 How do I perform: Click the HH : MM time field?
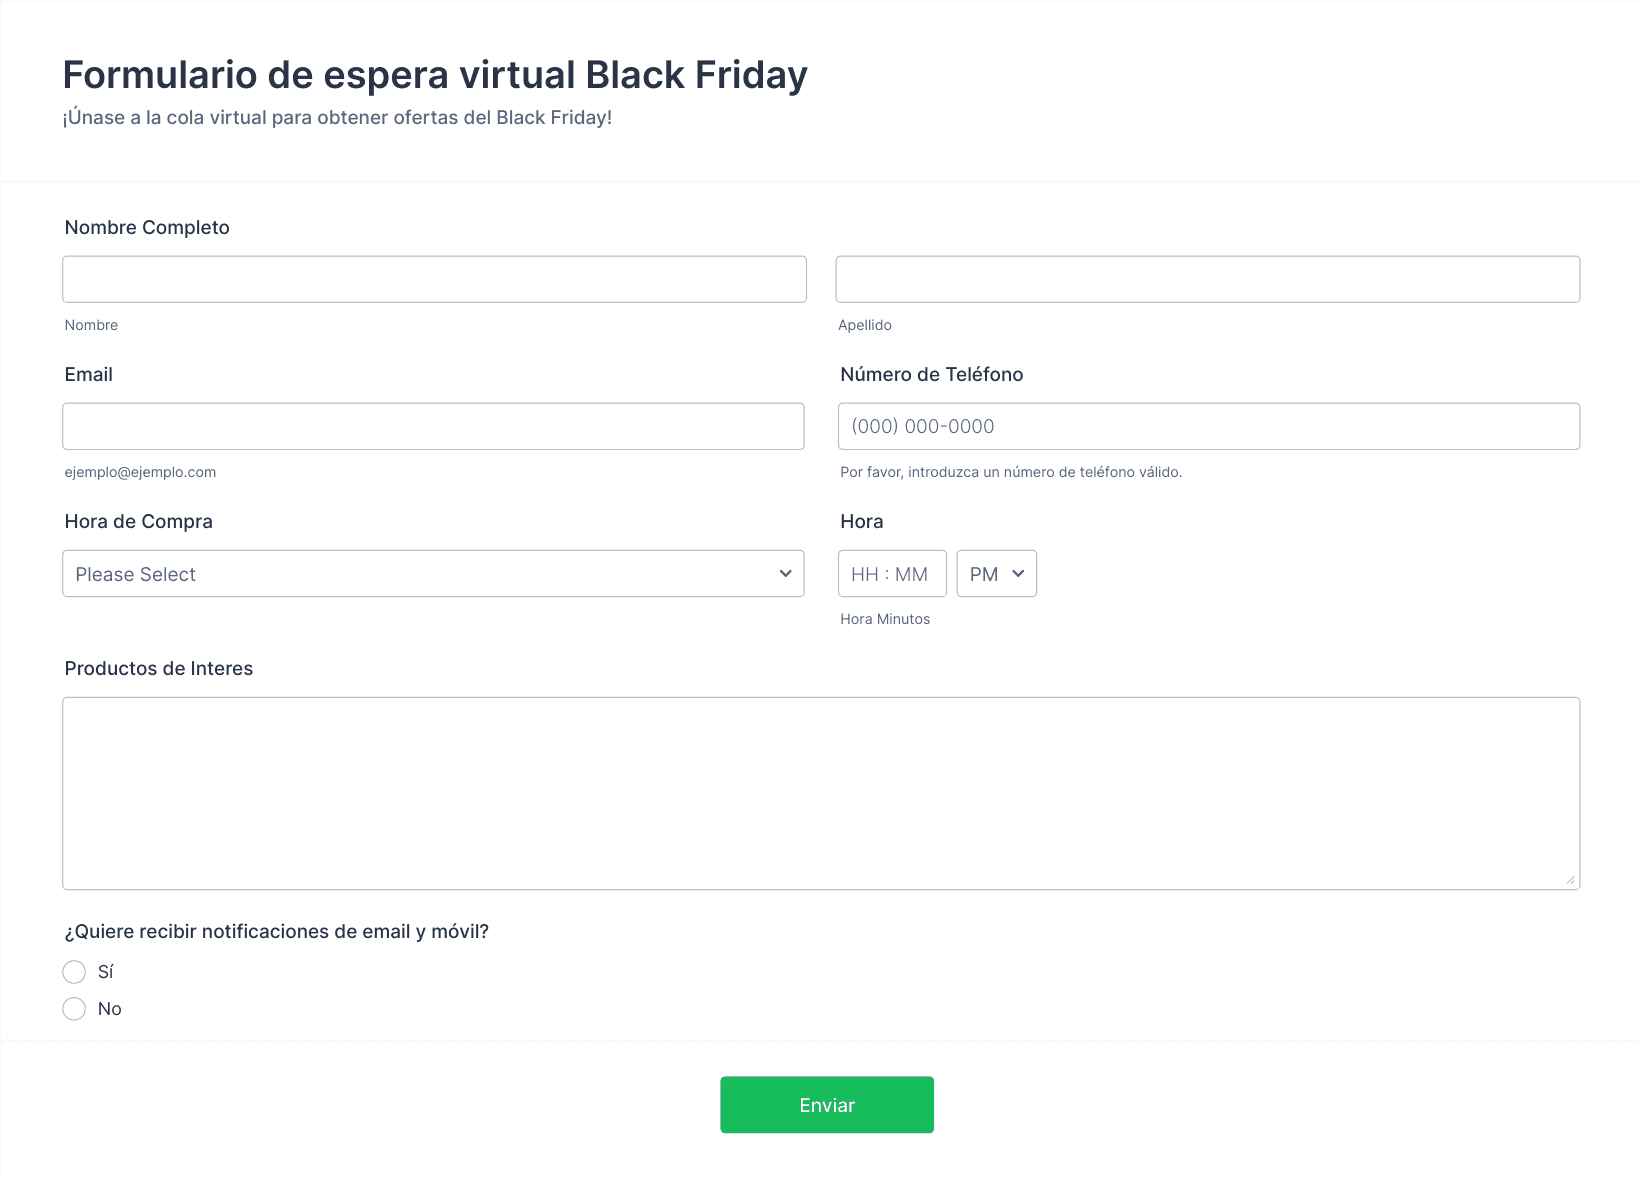(891, 574)
